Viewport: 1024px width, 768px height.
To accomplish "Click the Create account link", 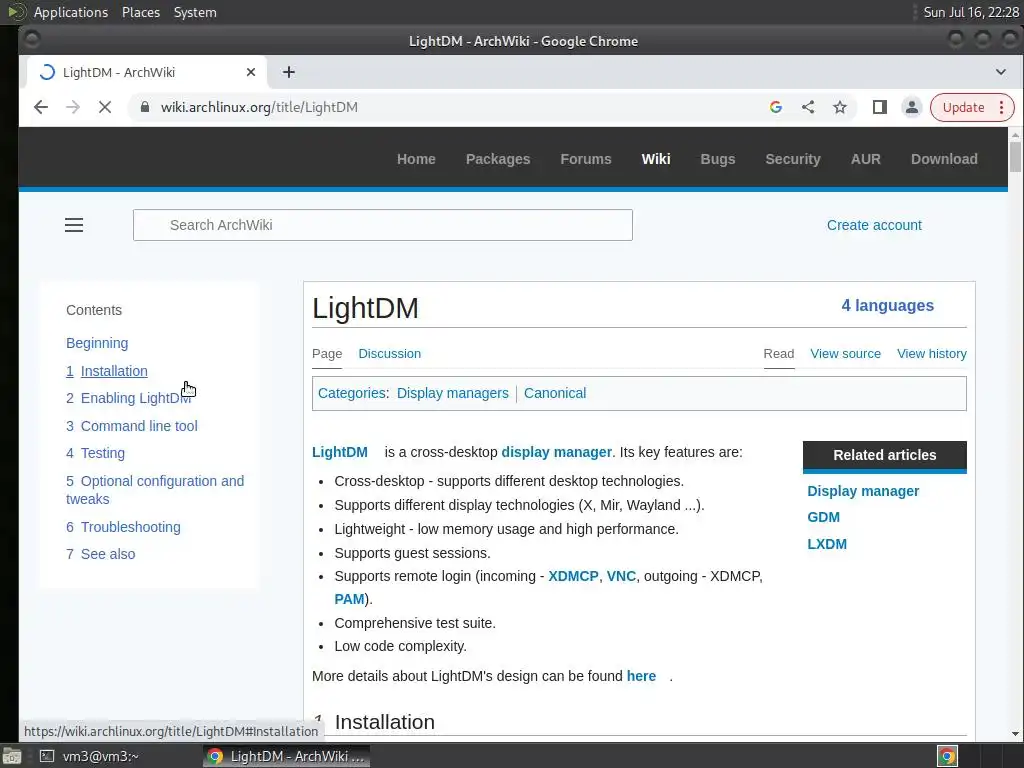I will click(x=874, y=225).
